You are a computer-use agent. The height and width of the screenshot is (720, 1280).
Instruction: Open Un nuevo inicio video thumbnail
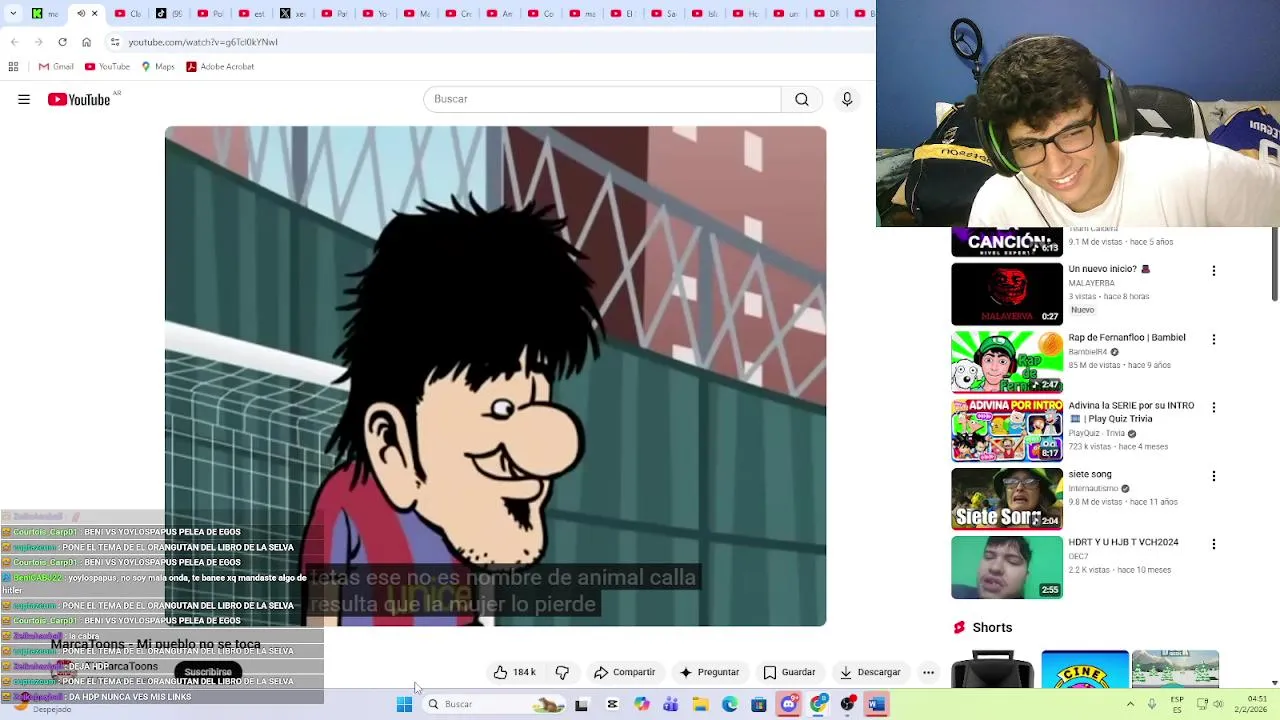coord(1007,294)
